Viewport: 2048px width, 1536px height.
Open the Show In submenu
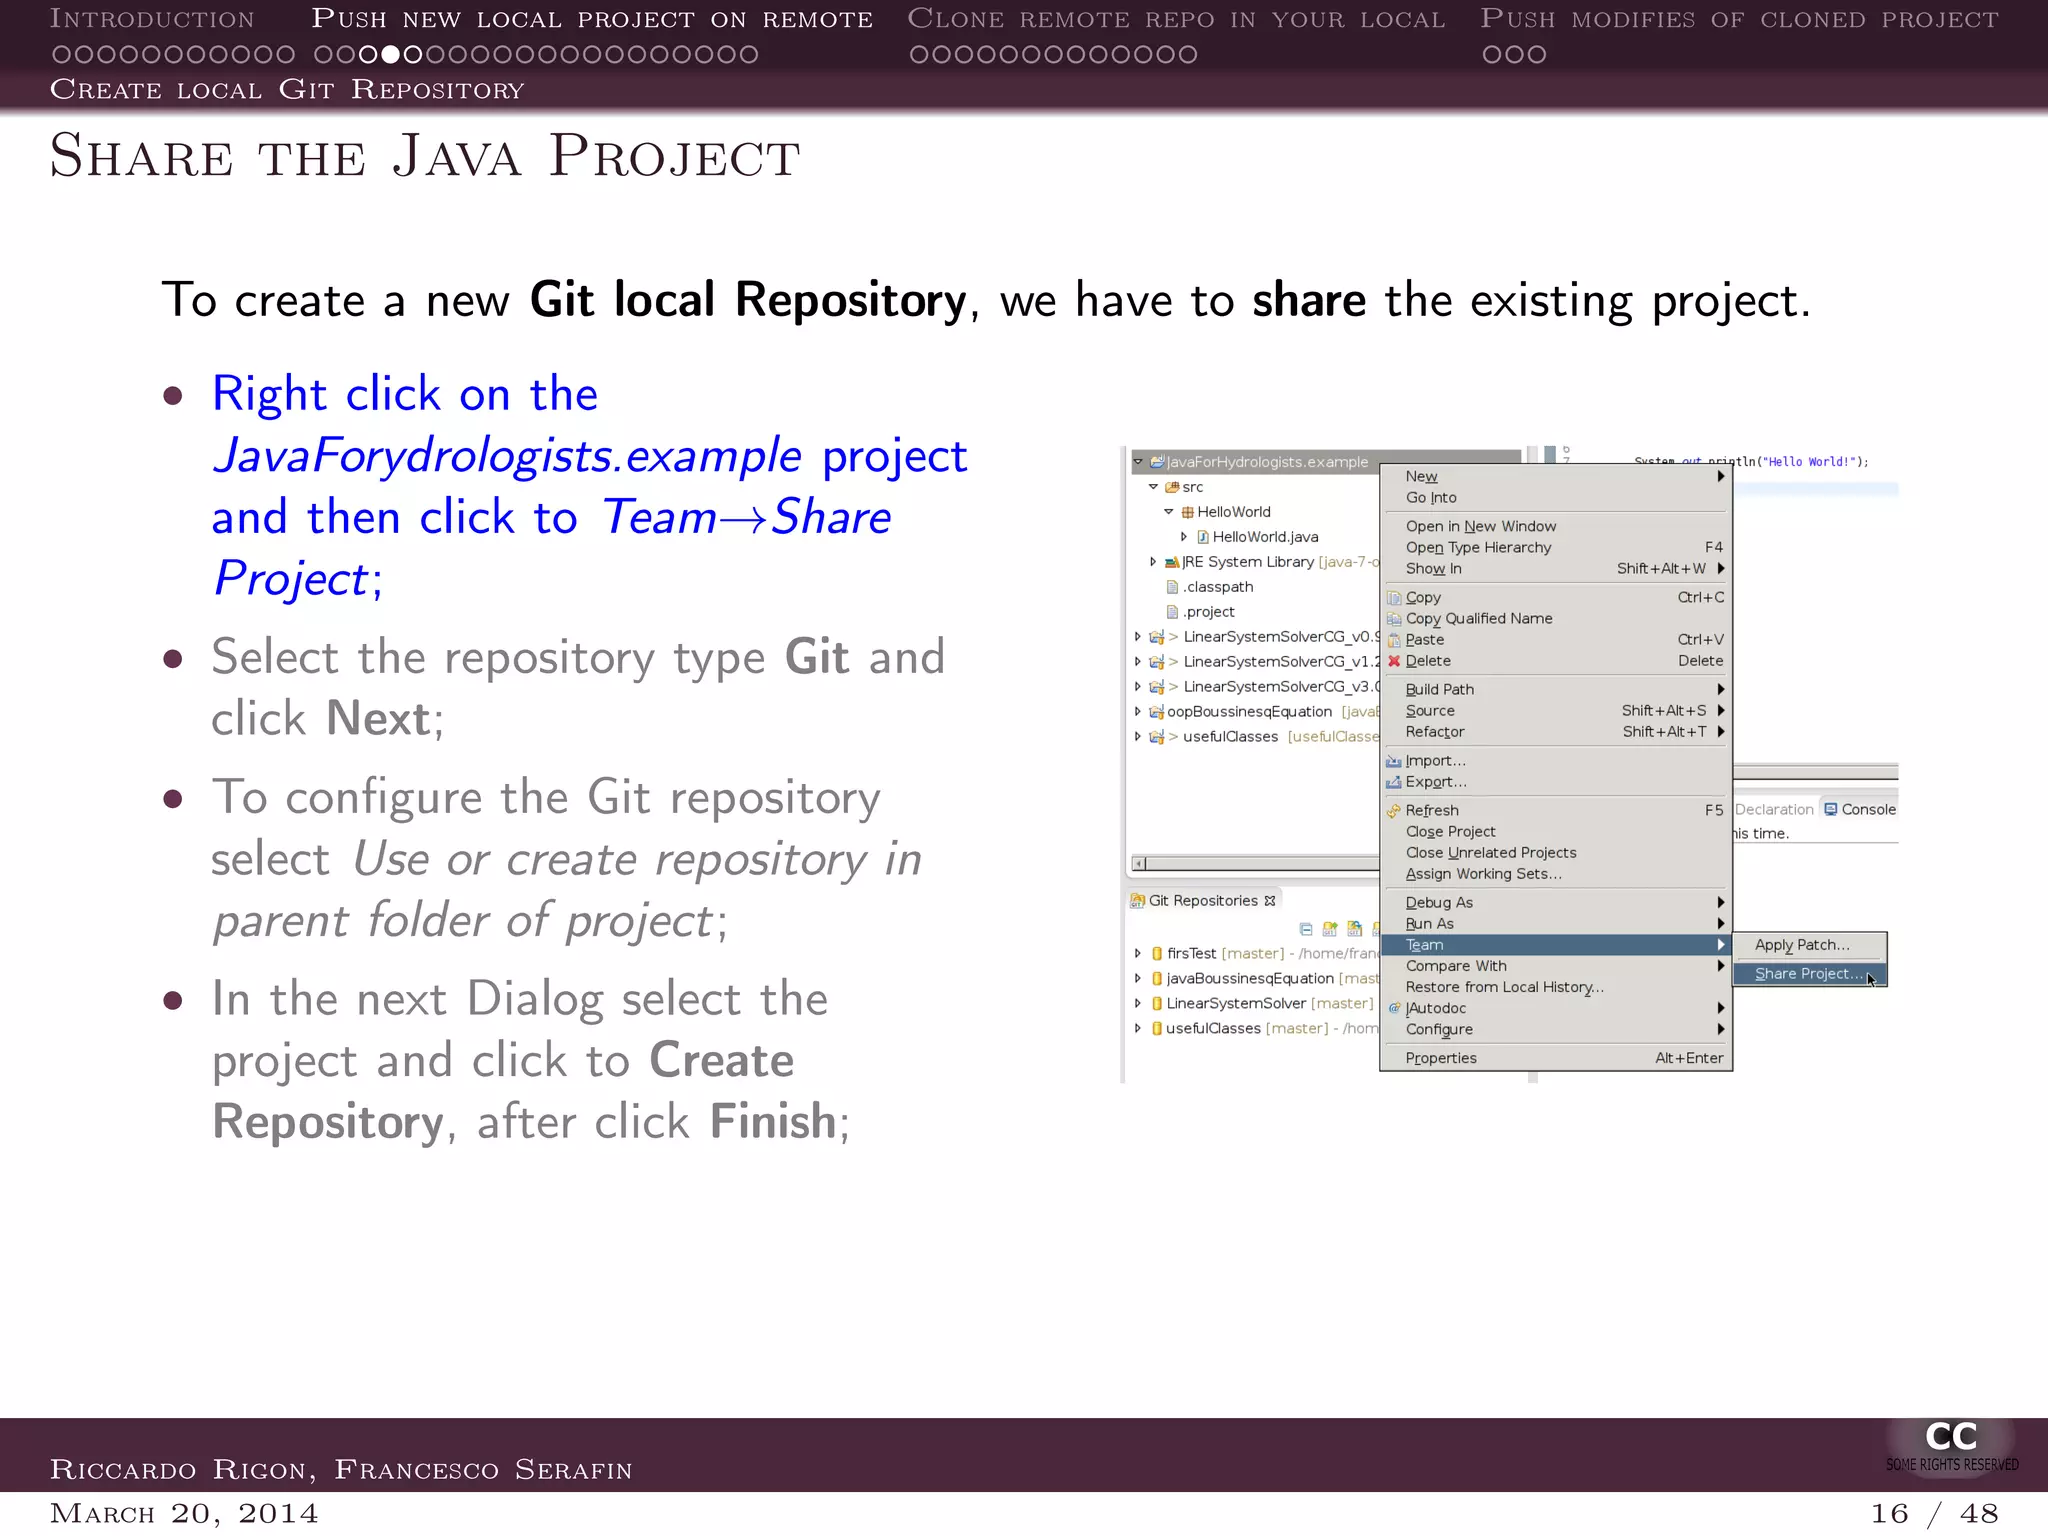tap(1556, 569)
